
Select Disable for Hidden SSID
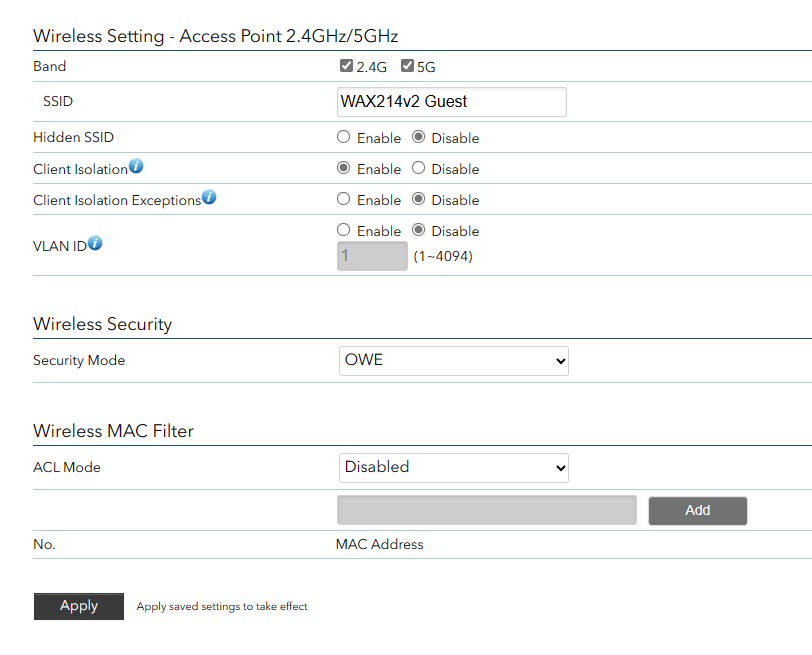pyautogui.click(x=418, y=137)
